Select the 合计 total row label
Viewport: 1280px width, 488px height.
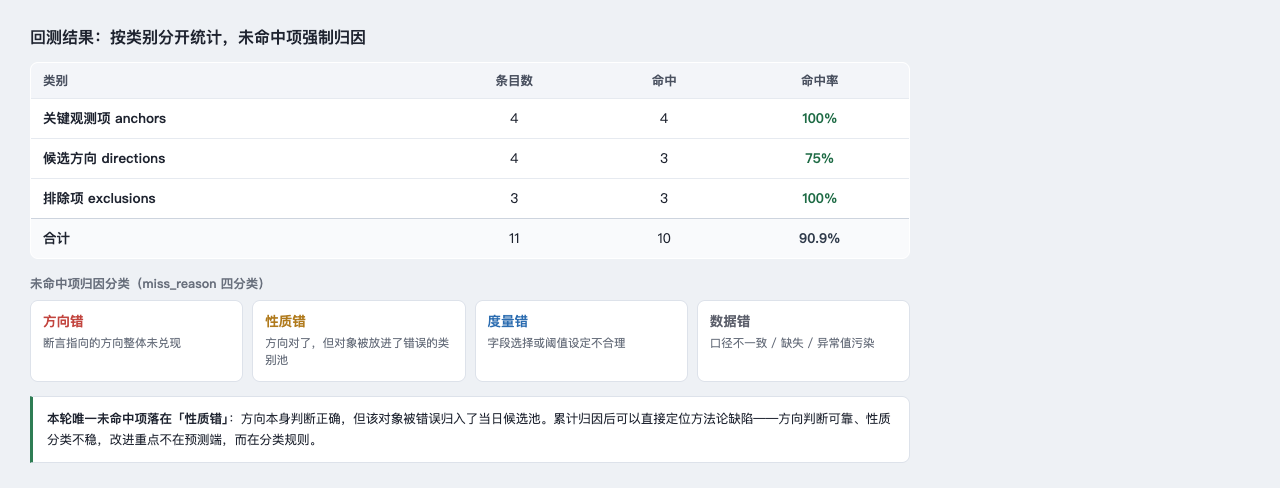[56, 238]
